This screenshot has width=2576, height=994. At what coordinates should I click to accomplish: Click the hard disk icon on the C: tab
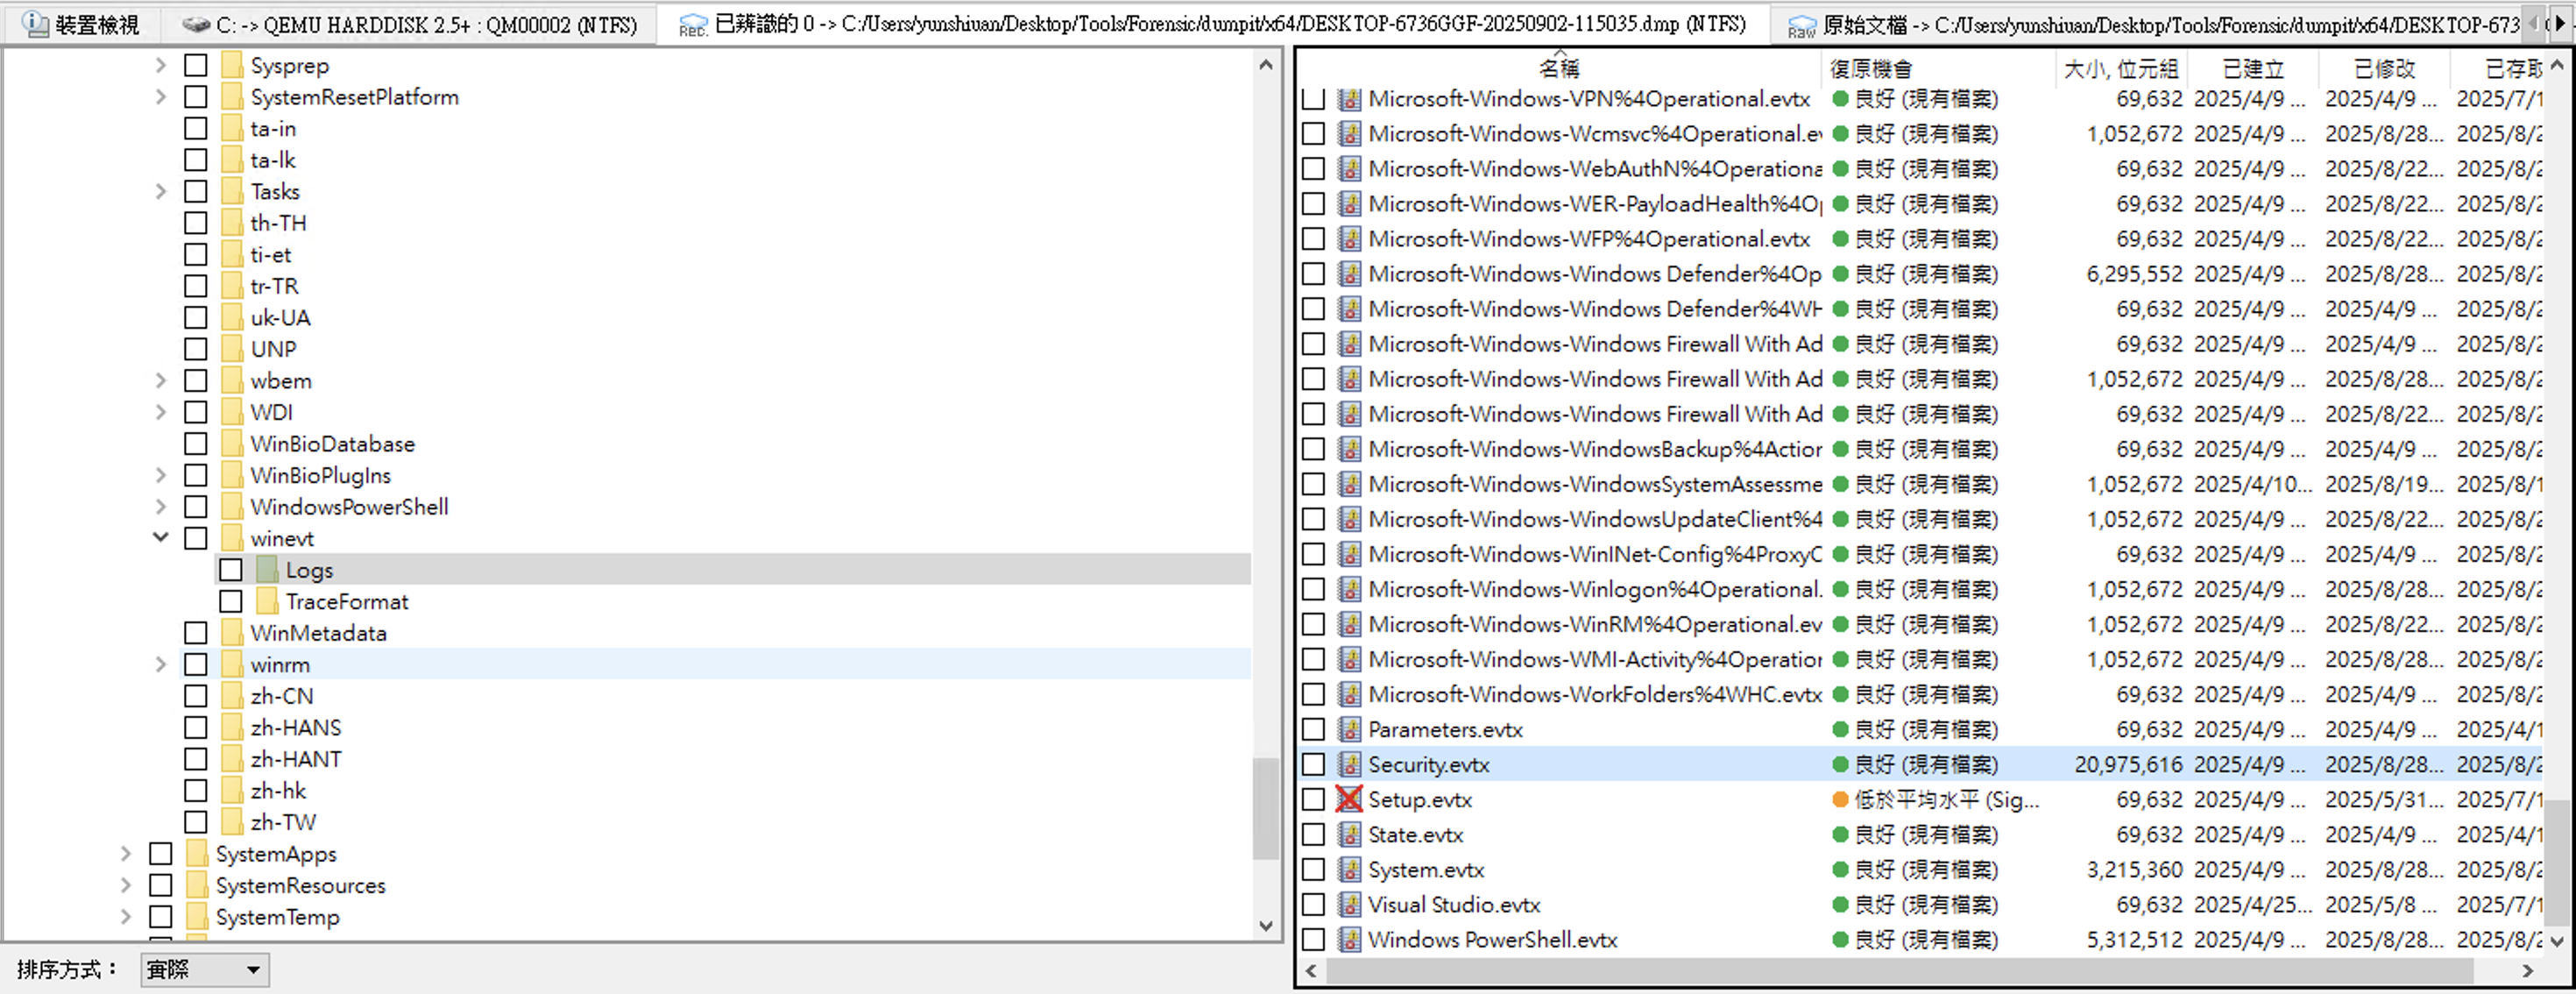197,24
